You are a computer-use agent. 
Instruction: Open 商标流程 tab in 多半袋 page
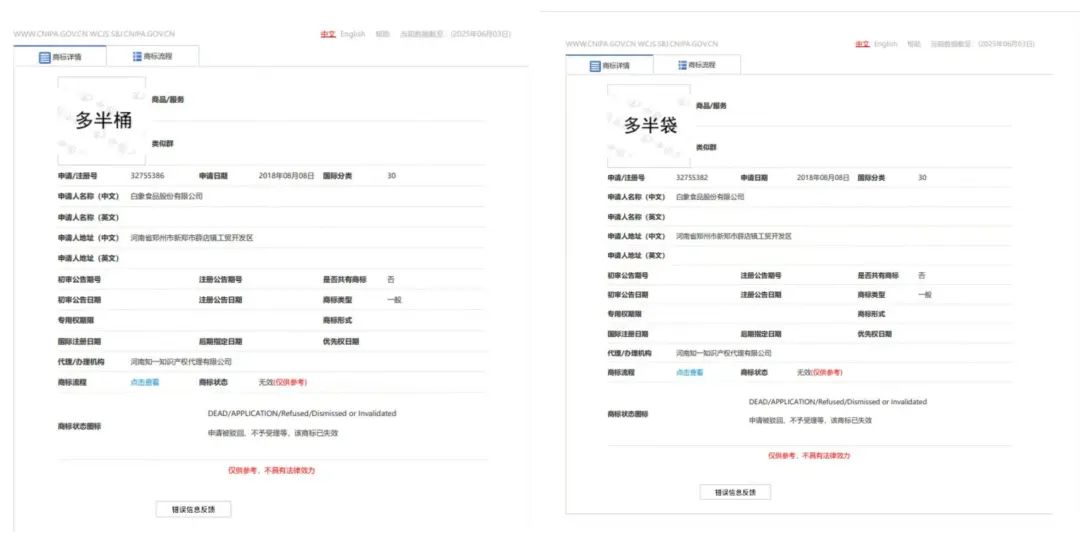pos(697,65)
